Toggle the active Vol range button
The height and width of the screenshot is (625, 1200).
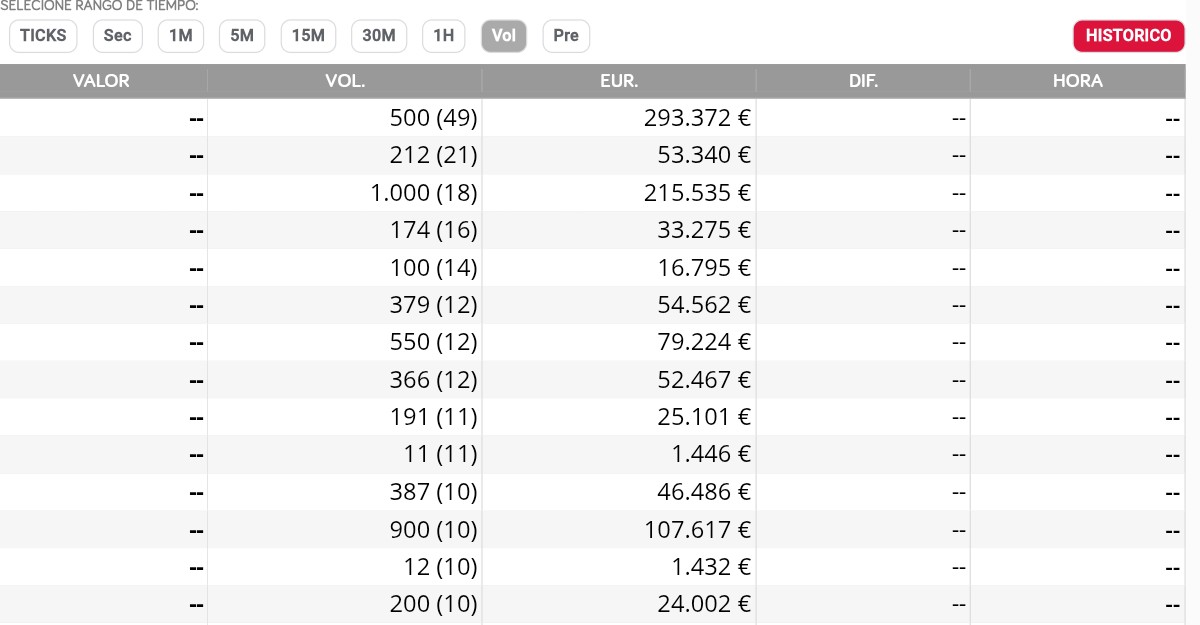pyautogui.click(x=504, y=36)
